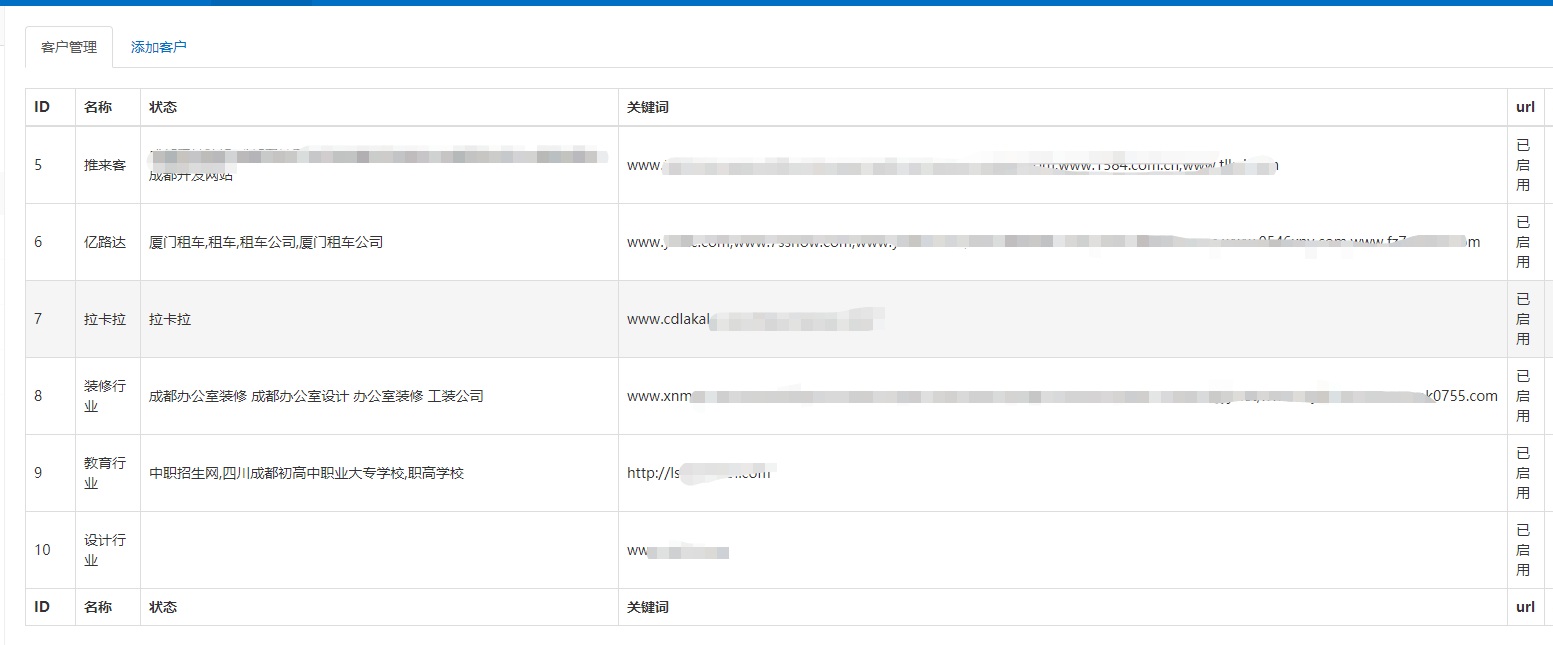Click the url column header
The height and width of the screenshot is (645, 1553).
tap(1524, 107)
